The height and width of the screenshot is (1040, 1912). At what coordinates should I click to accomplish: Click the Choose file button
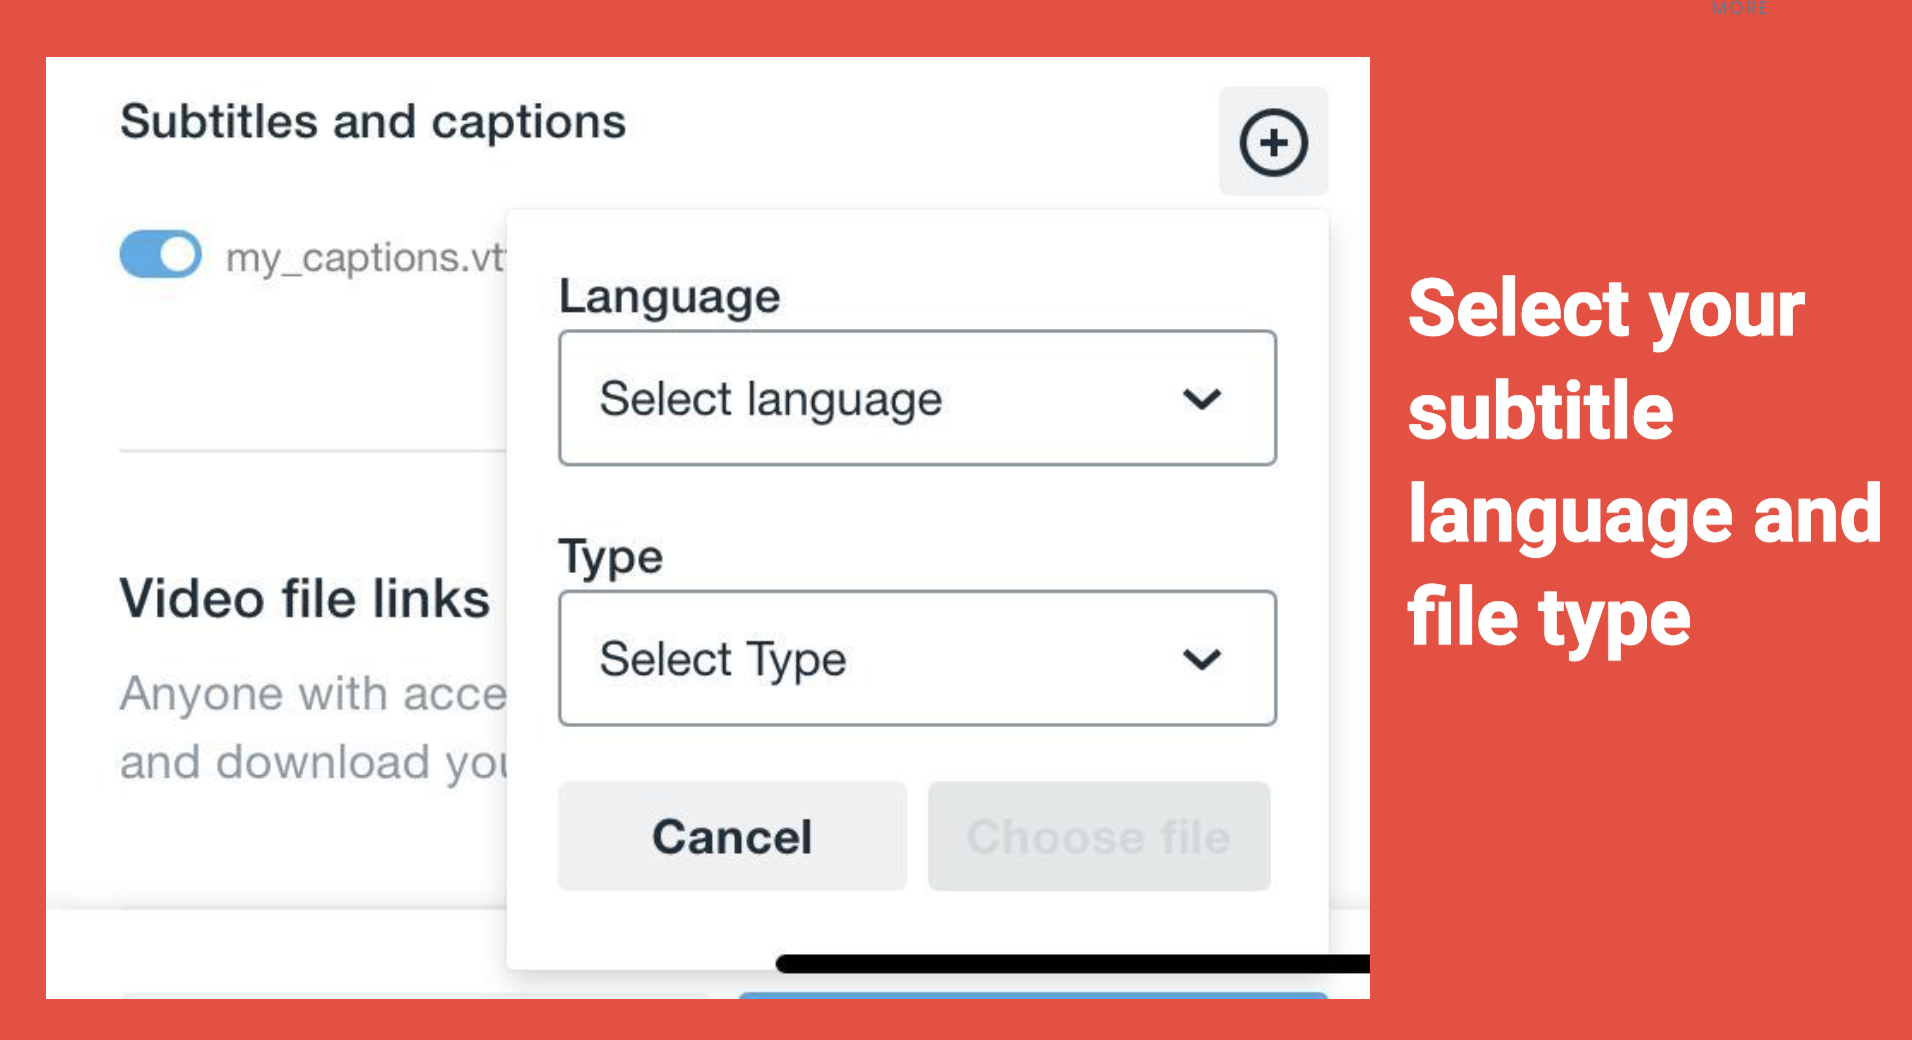coord(1099,836)
